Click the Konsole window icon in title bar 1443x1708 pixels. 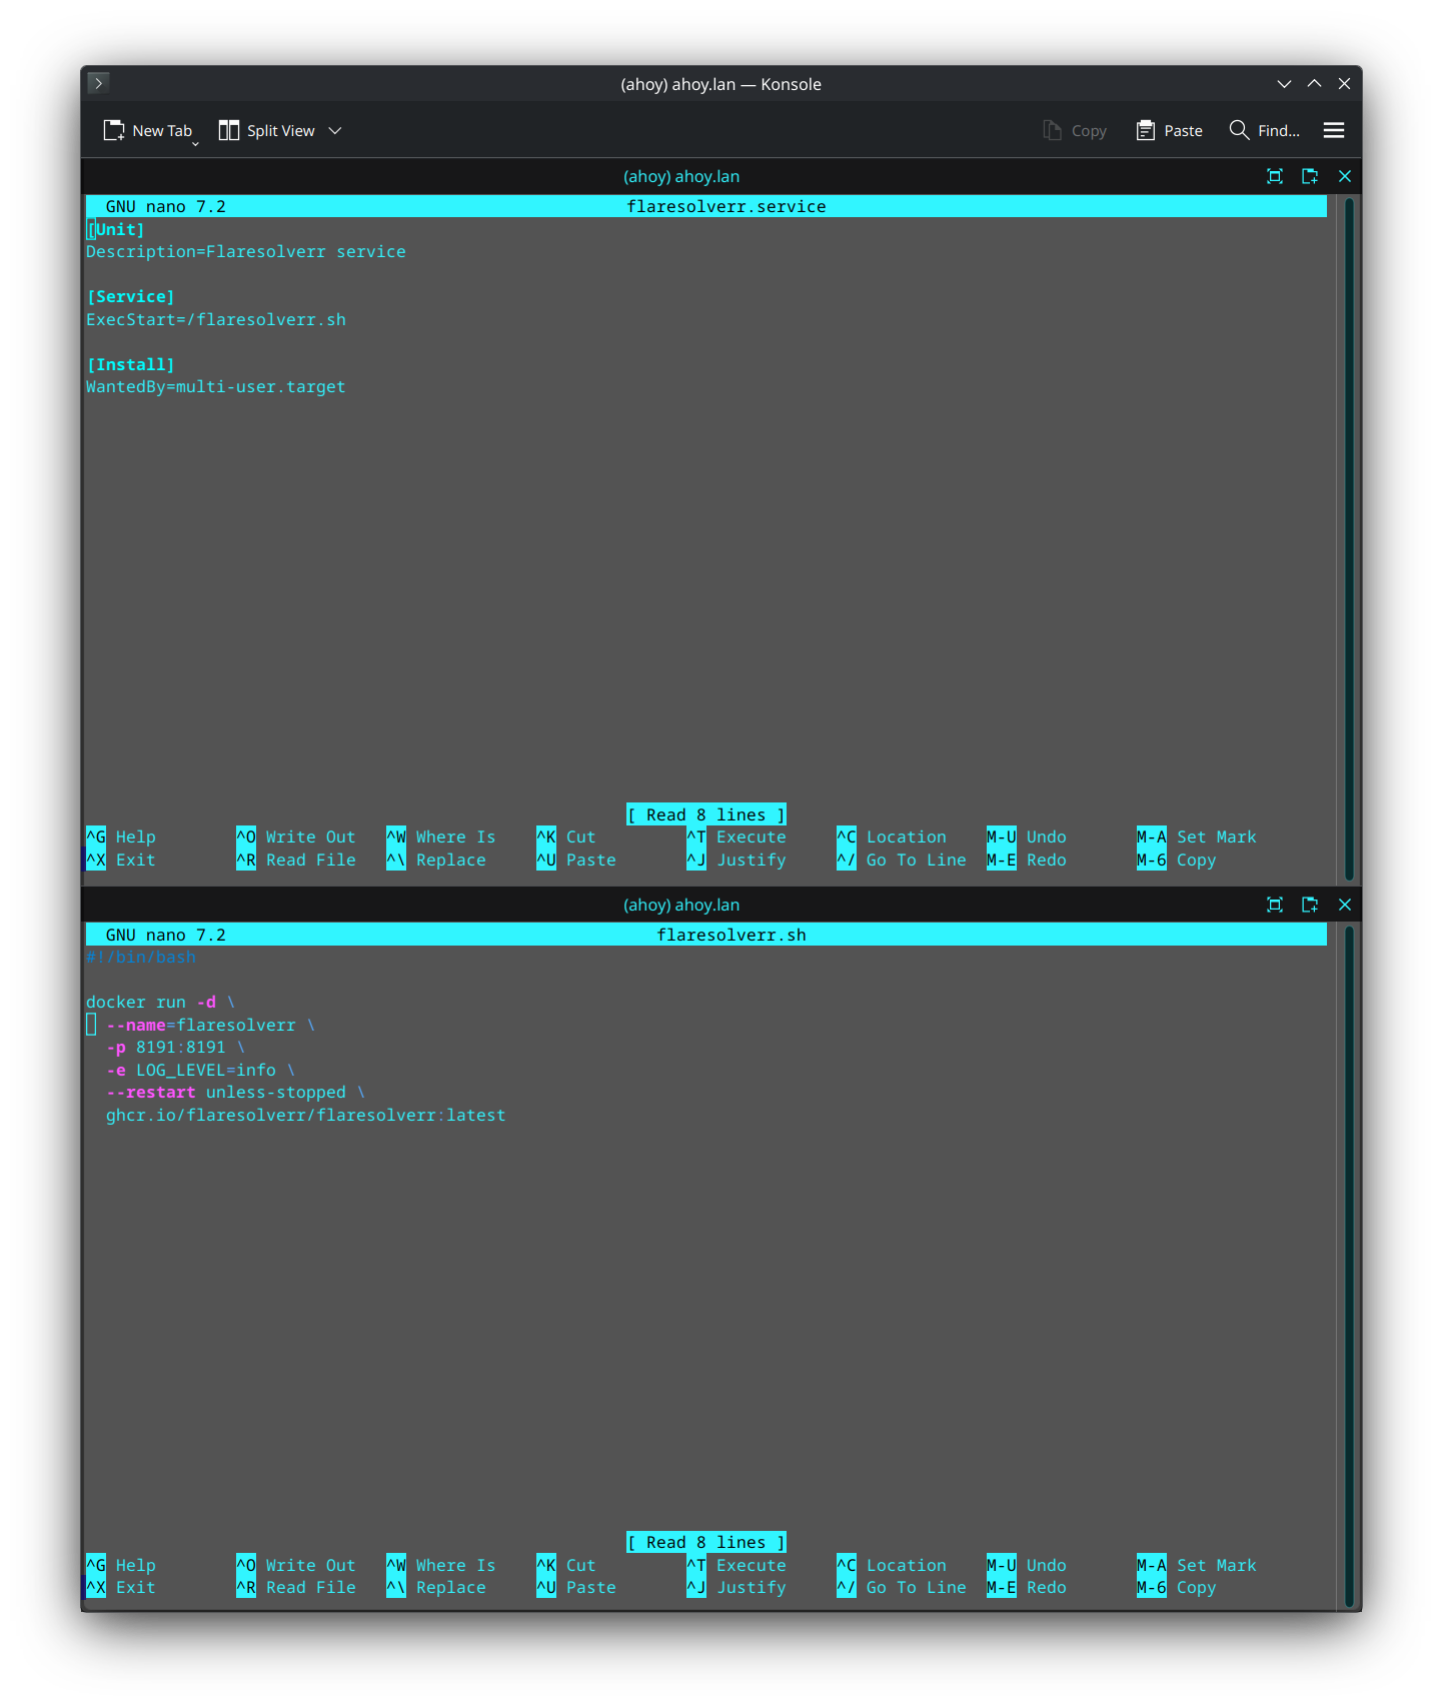pos(98,83)
